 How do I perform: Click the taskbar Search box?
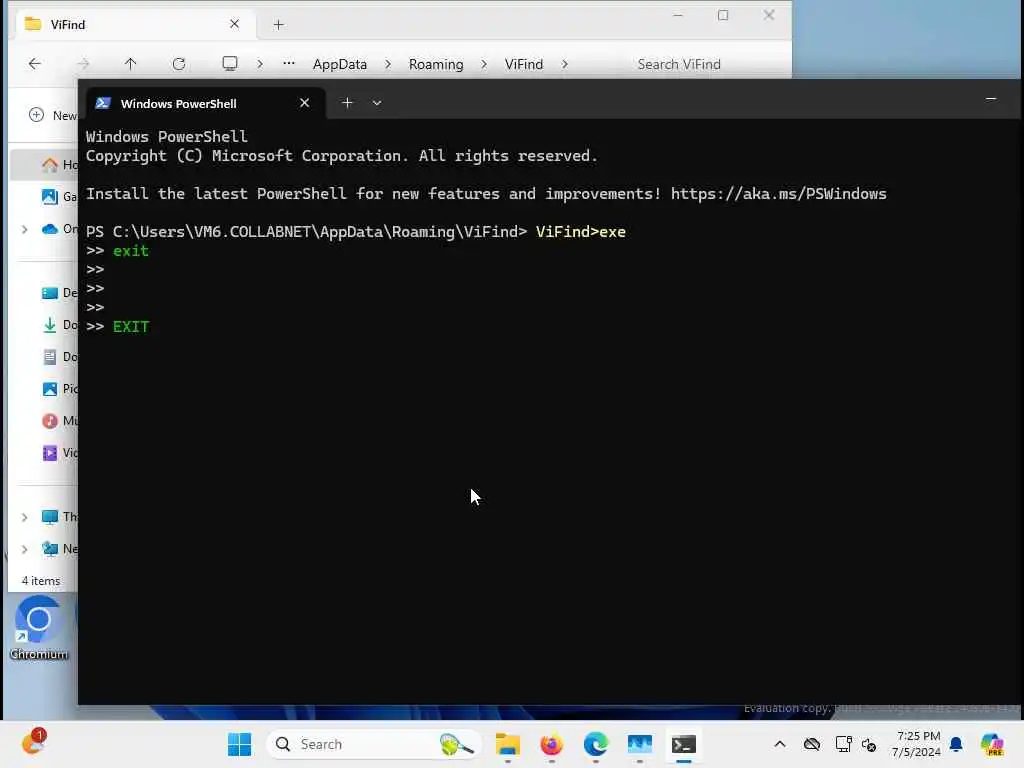[x=374, y=744]
